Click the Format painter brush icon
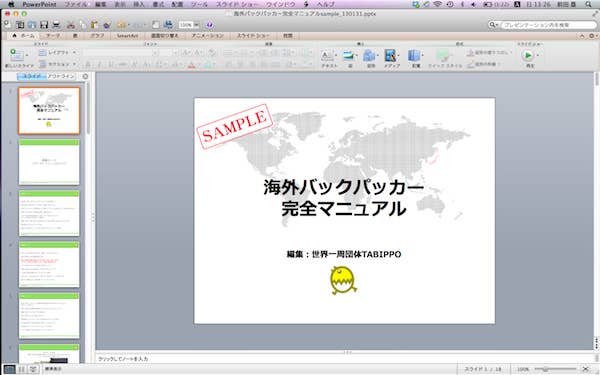The width and height of the screenshot is (600, 375). tap(106, 25)
